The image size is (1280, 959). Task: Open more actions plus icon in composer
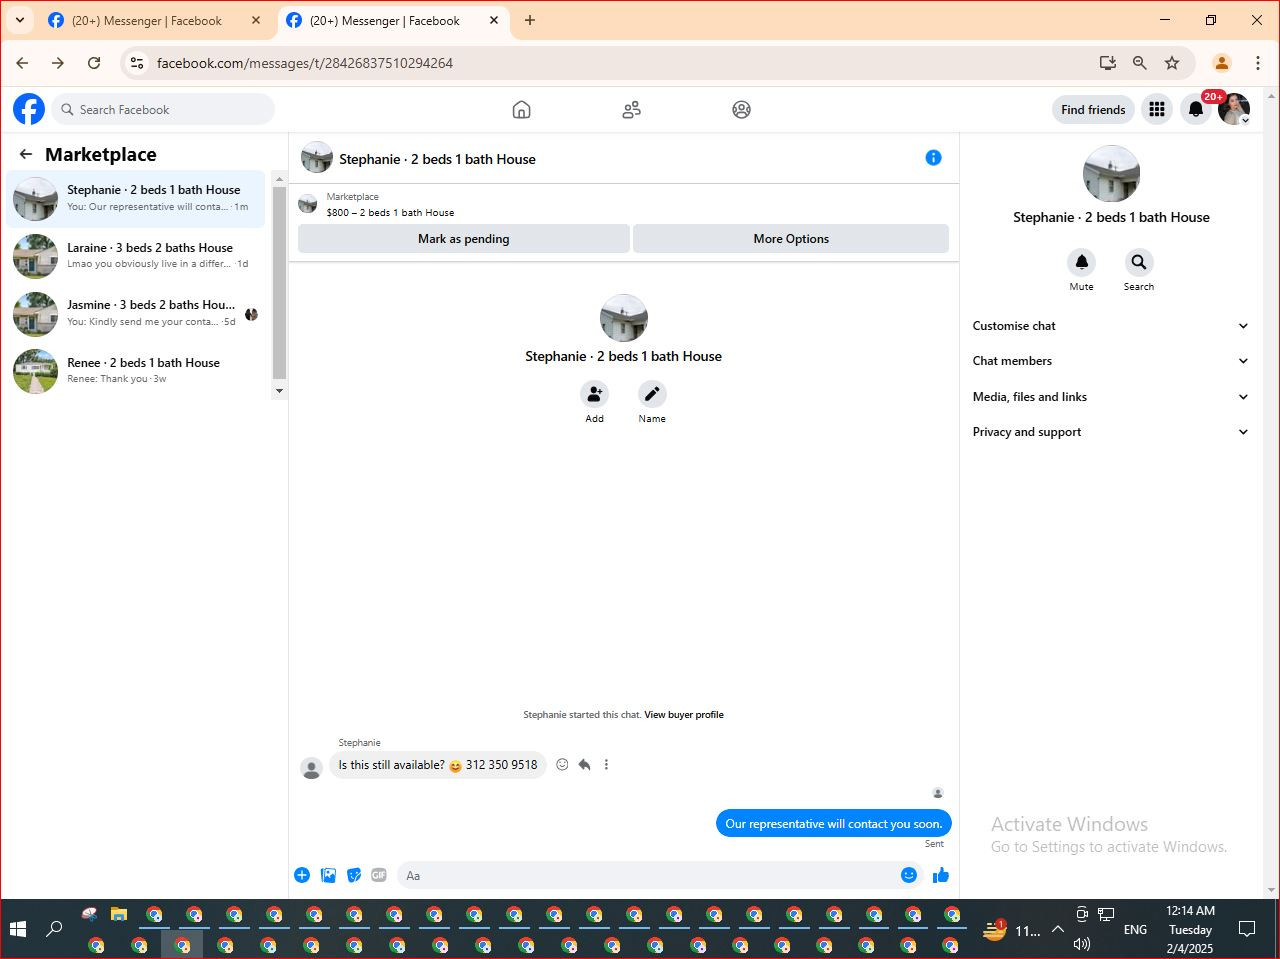pos(302,876)
